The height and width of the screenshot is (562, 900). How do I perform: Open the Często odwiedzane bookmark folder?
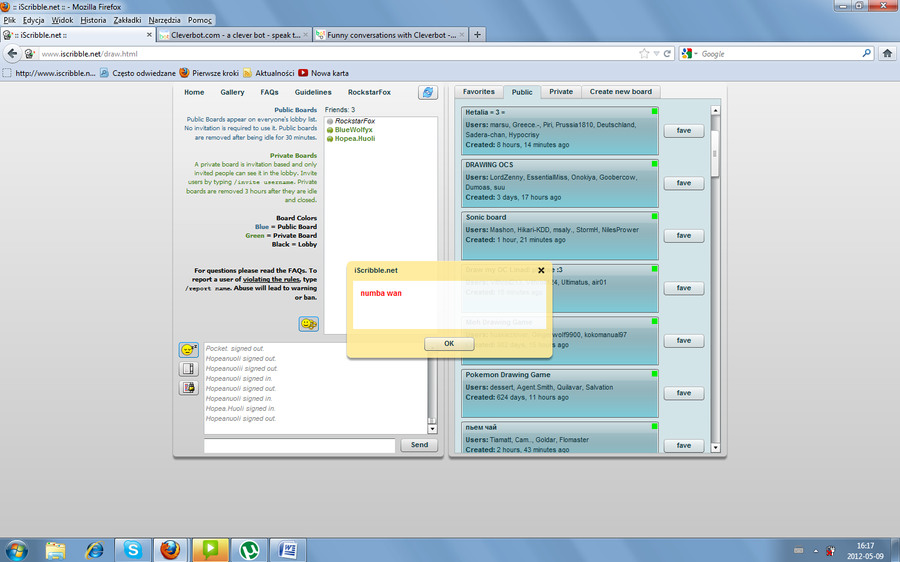tap(138, 73)
